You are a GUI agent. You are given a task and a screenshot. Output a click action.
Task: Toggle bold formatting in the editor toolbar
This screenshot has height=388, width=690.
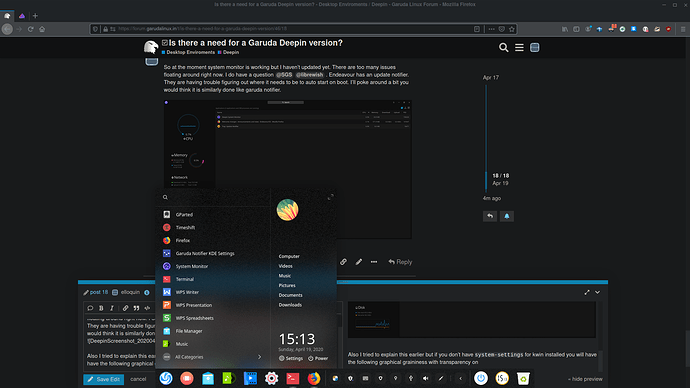[101, 308]
